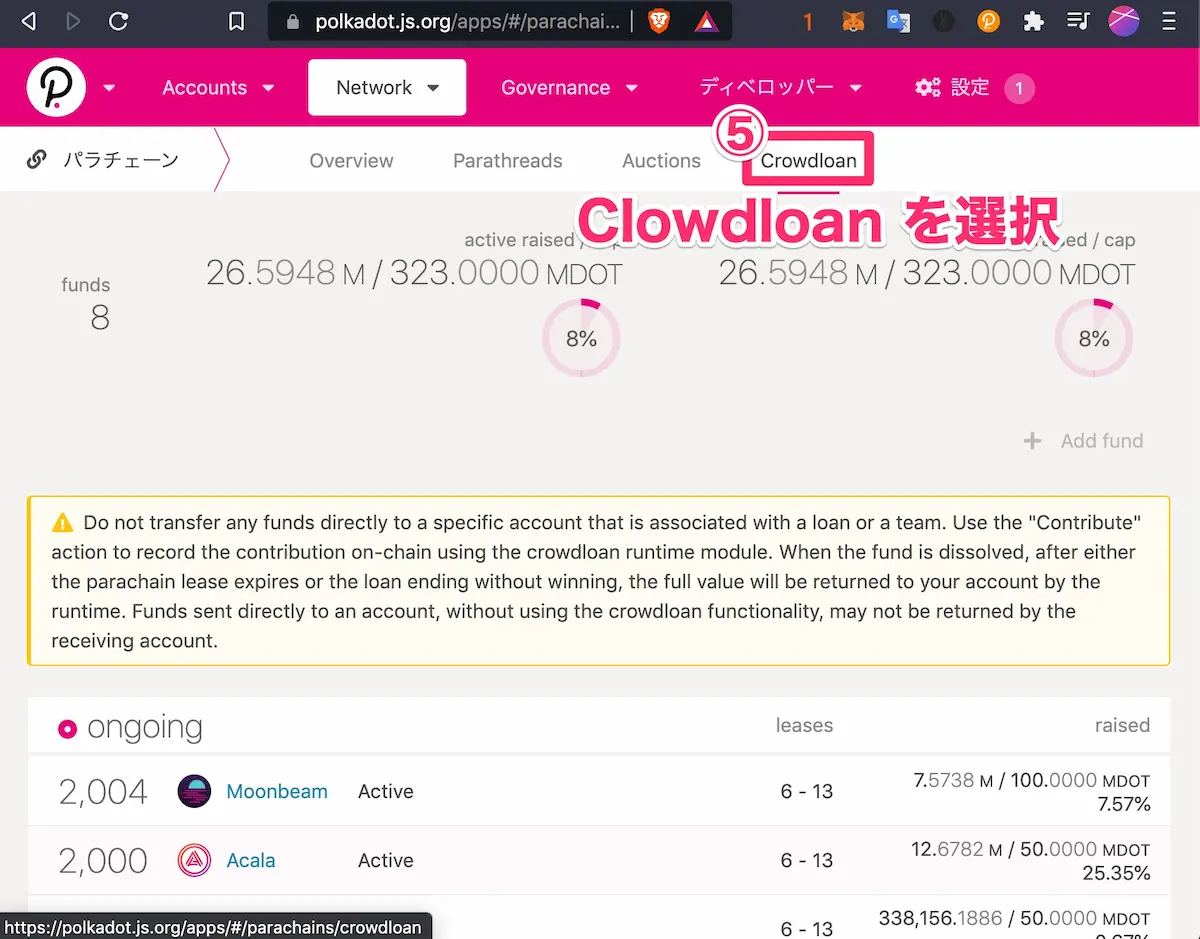Open the Brave Shields lion icon
1200x939 pixels.
pos(659,21)
